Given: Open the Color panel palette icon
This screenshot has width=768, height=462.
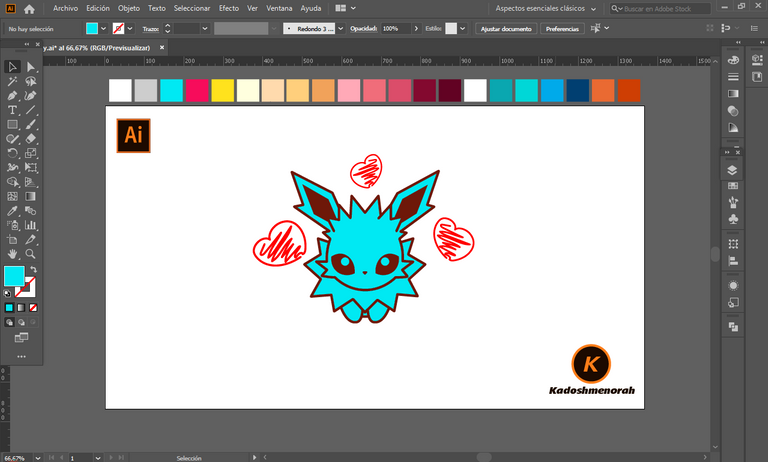Looking at the screenshot, I should click(733, 60).
